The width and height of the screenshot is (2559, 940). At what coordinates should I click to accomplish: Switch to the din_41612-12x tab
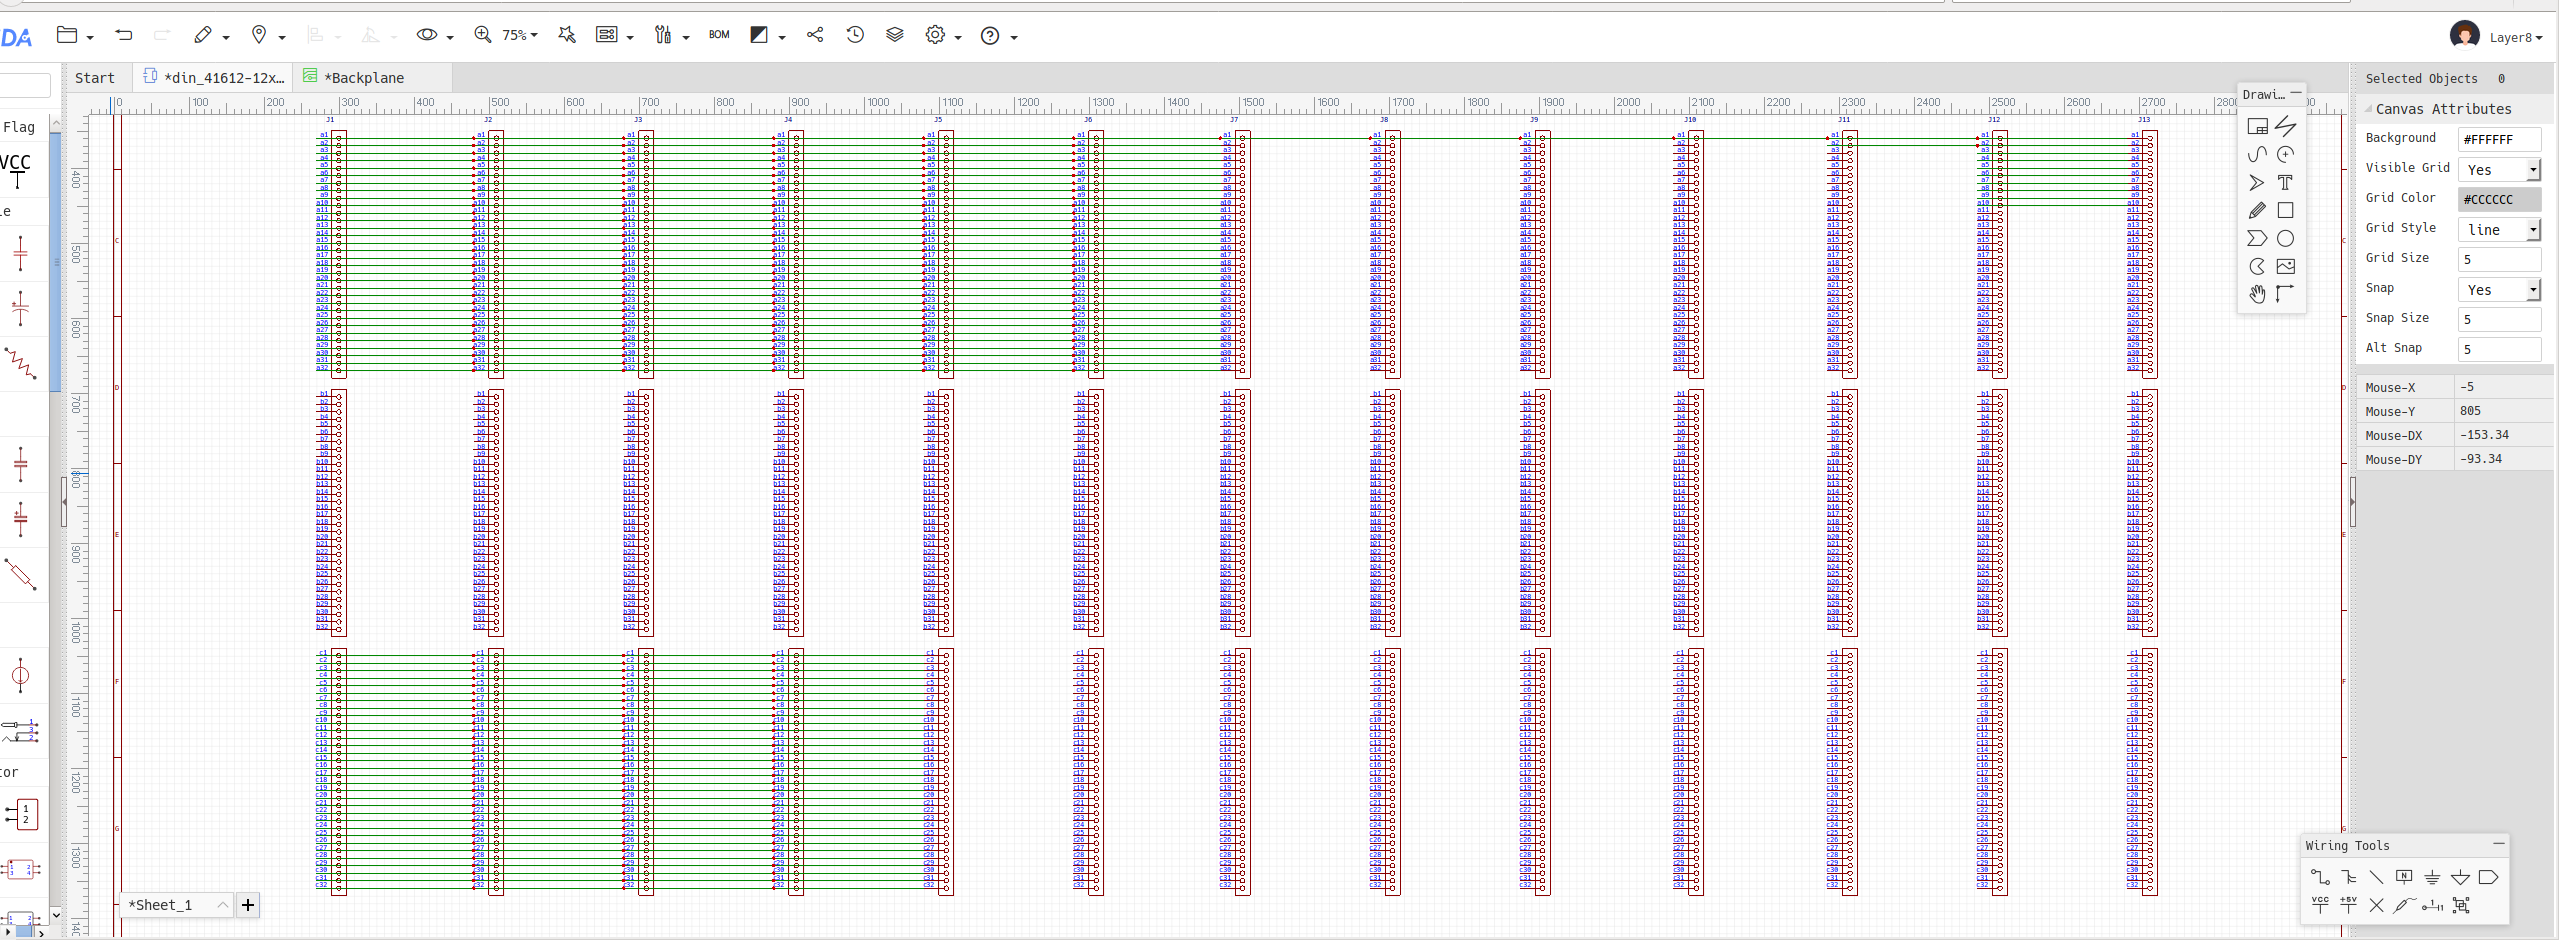click(x=213, y=78)
